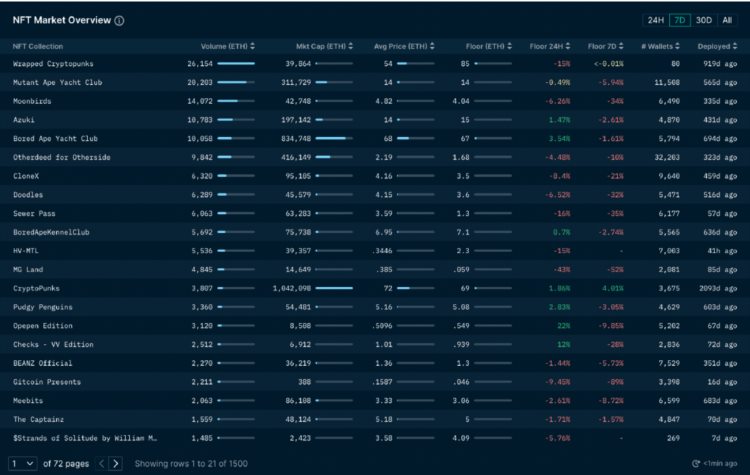The width and height of the screenshot is (750, 475).
Task: Sort by Floor 7D column arrows
Action: tap(625, 46)
